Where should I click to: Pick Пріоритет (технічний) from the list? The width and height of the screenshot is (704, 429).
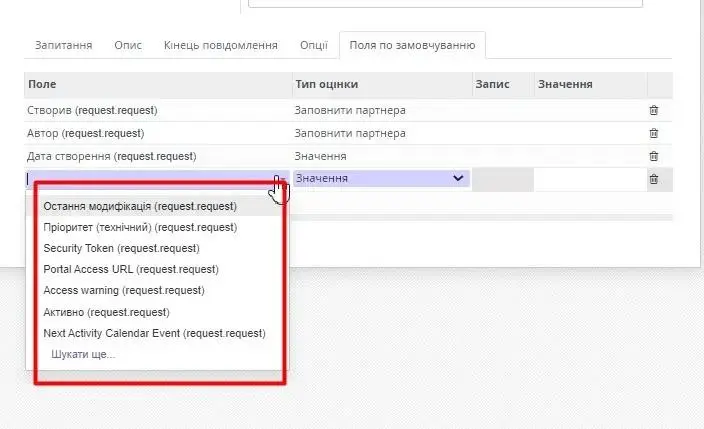pyautogui.click(x=140, y=227)
